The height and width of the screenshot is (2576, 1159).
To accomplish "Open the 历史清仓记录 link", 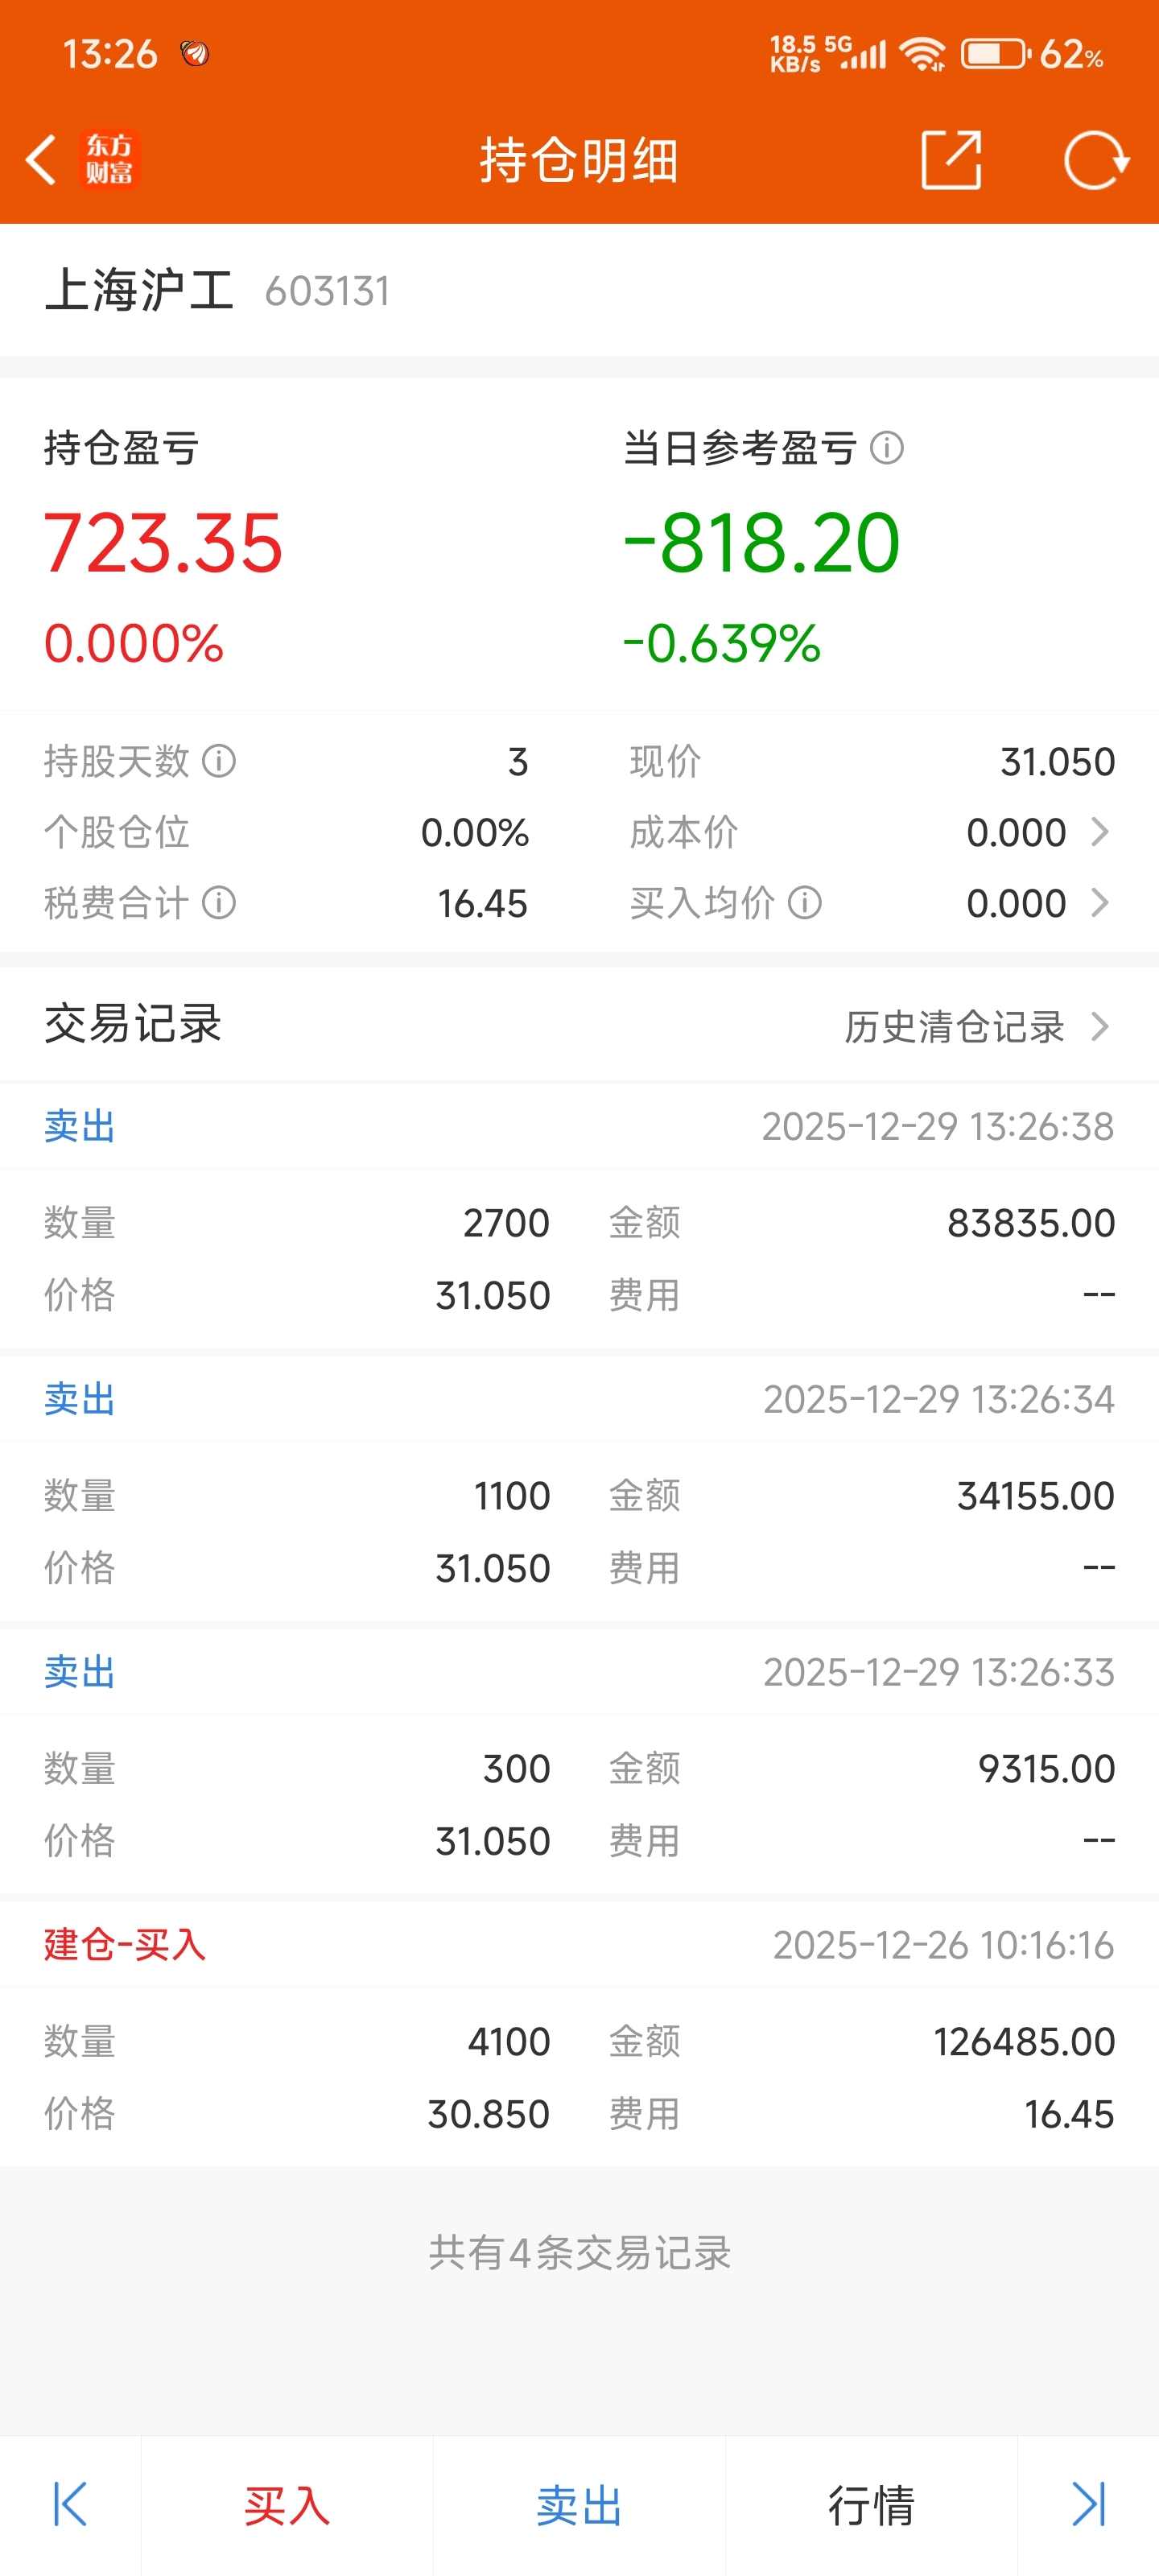I will [954, 1026].
